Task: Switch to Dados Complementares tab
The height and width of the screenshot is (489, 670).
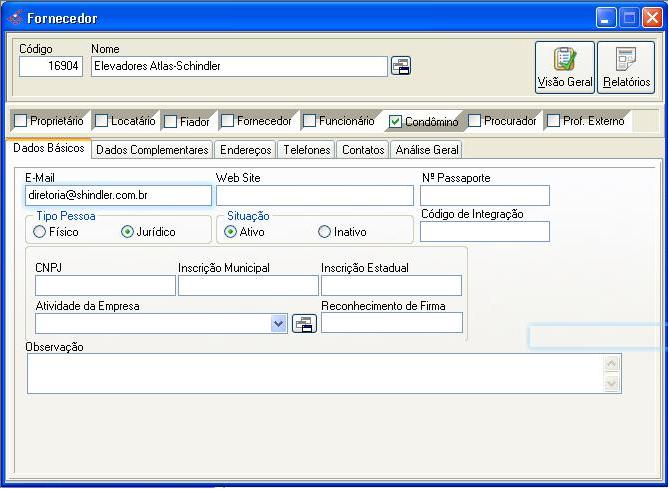Action: (153, 150)
